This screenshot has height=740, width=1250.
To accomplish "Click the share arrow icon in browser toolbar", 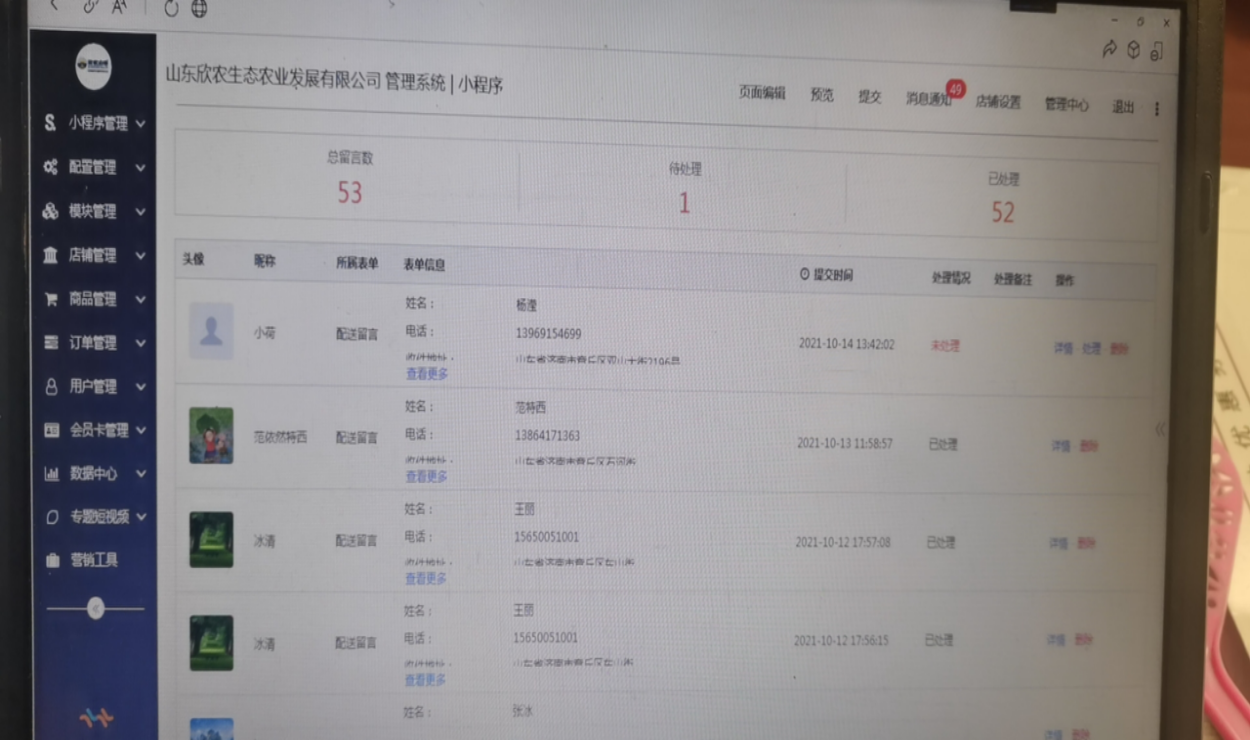I will [1109, 49].
